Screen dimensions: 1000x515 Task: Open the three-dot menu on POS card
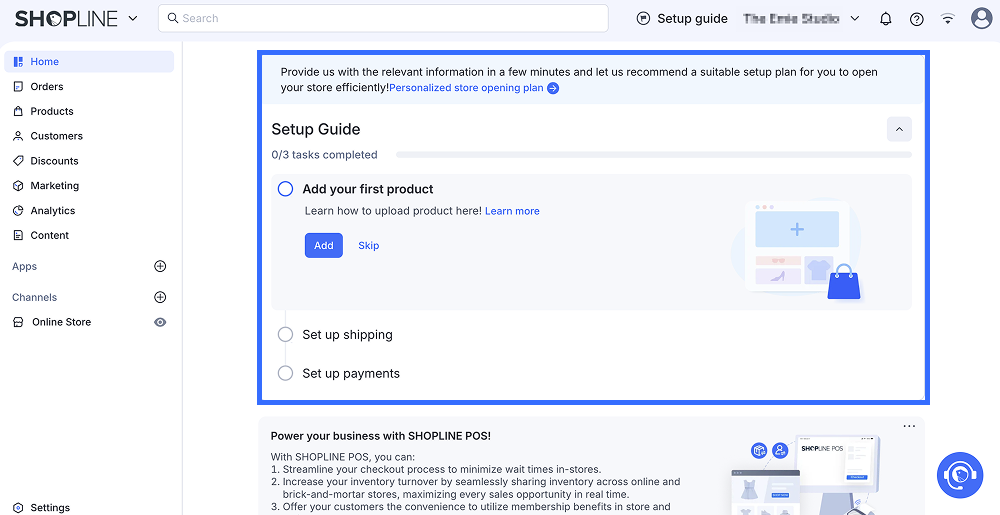909,426
